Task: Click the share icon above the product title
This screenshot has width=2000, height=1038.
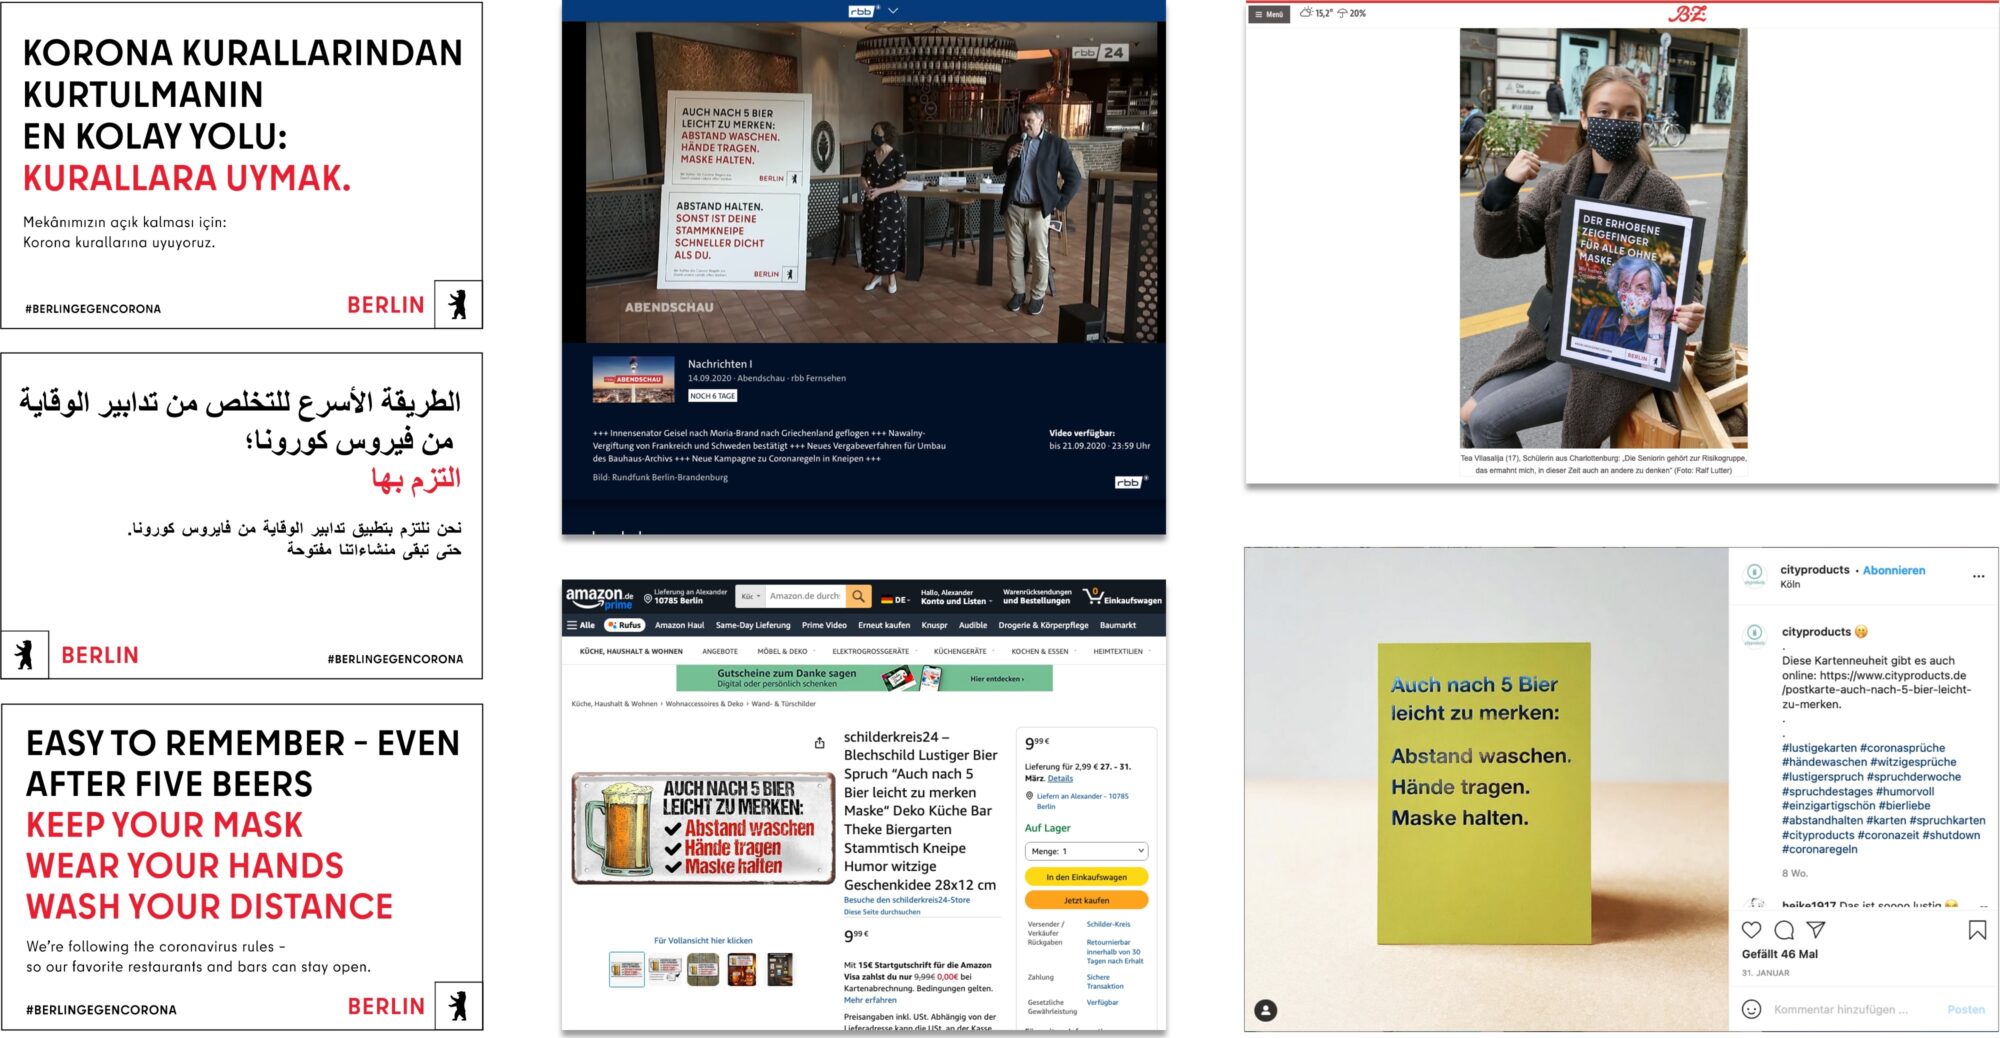Action: tap(819, 743)
